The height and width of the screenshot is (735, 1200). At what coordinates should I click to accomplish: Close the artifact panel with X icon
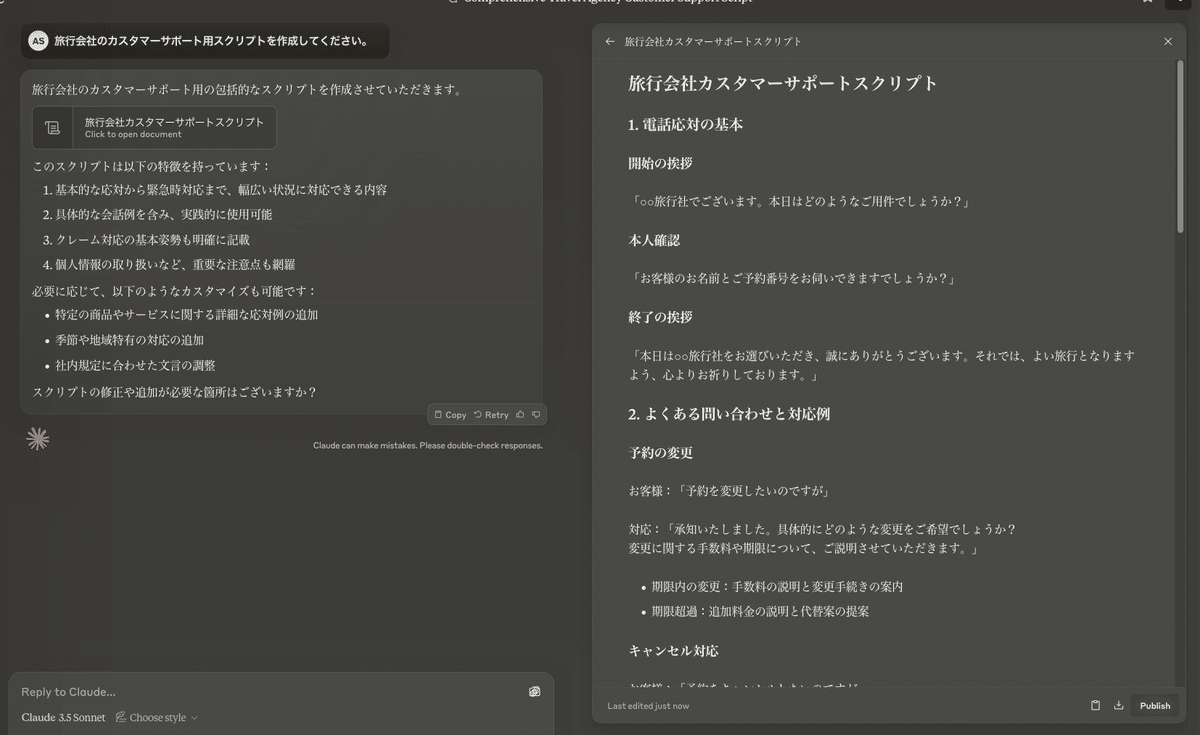1168,42
